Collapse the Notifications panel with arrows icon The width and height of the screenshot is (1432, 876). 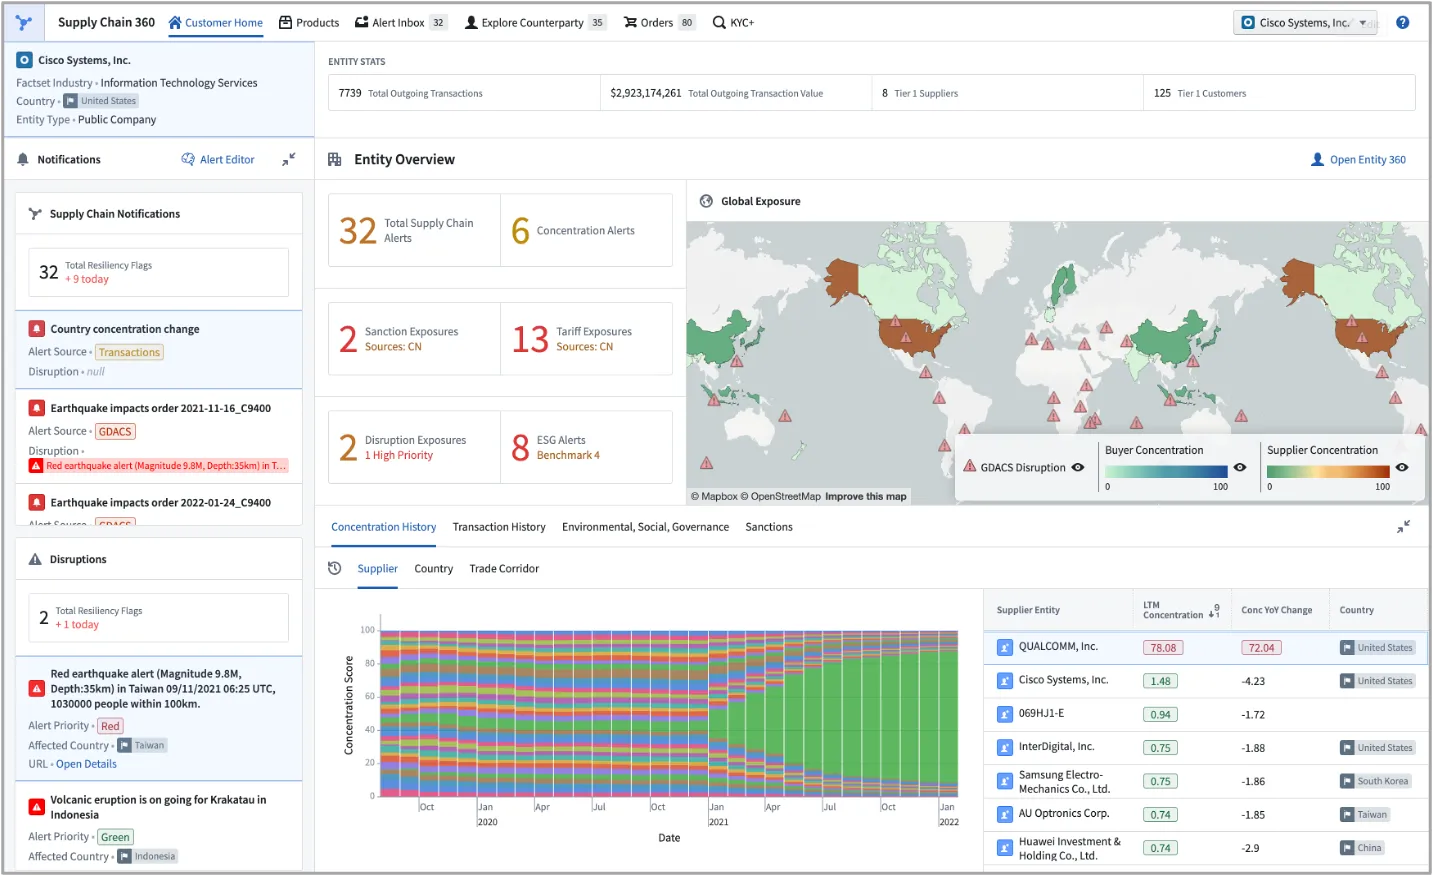pyautogui.click(x=289, y=160)
